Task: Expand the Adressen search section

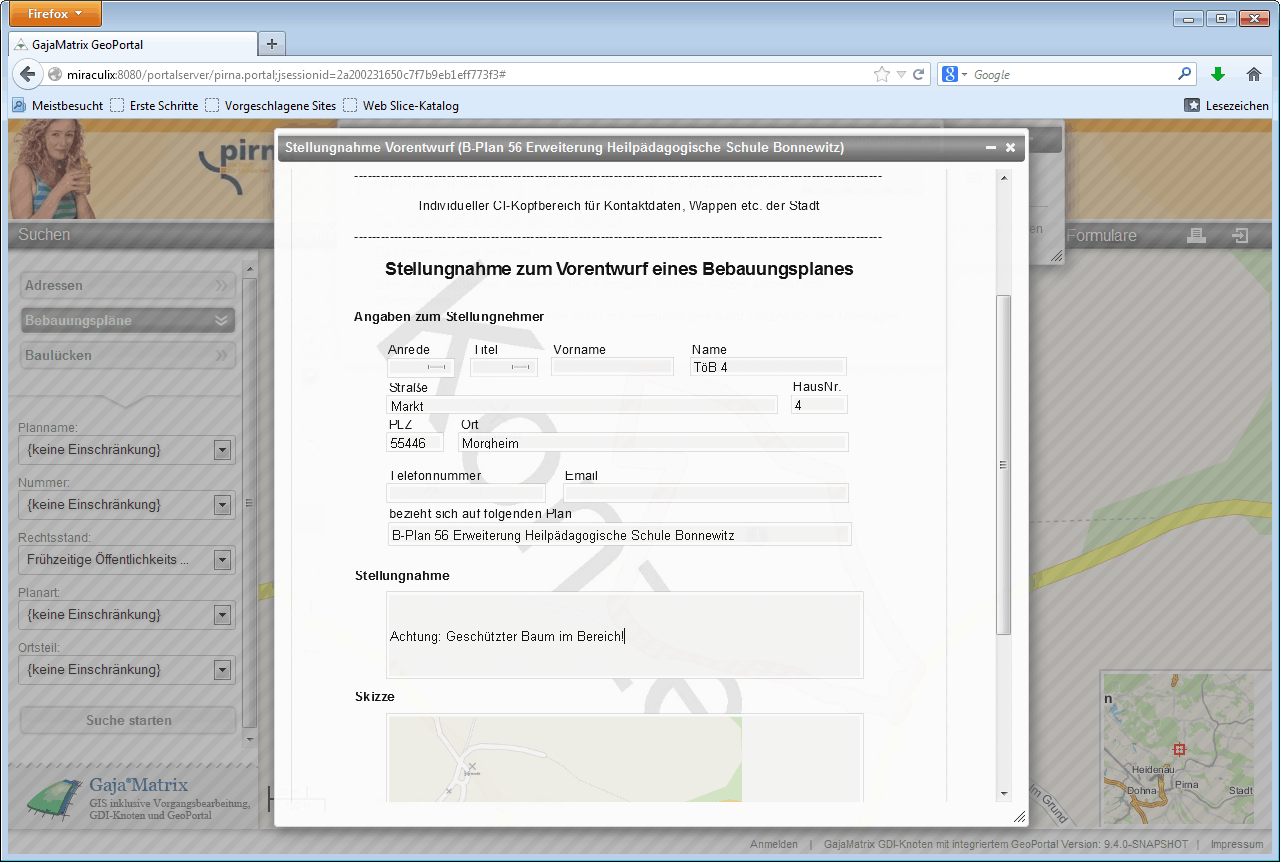Action: pyautogui.click(x=127, y=286)
